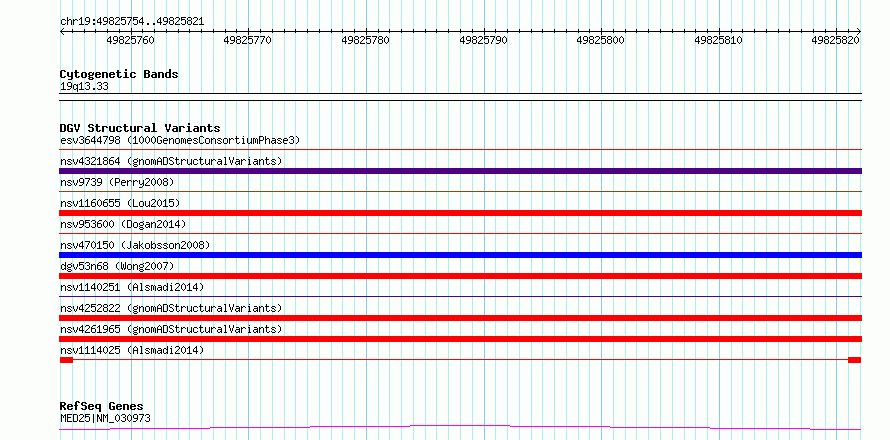This screenshot has width=890, height=440.
Task: Open variant esv3644798 label
Action: [180, 140]
